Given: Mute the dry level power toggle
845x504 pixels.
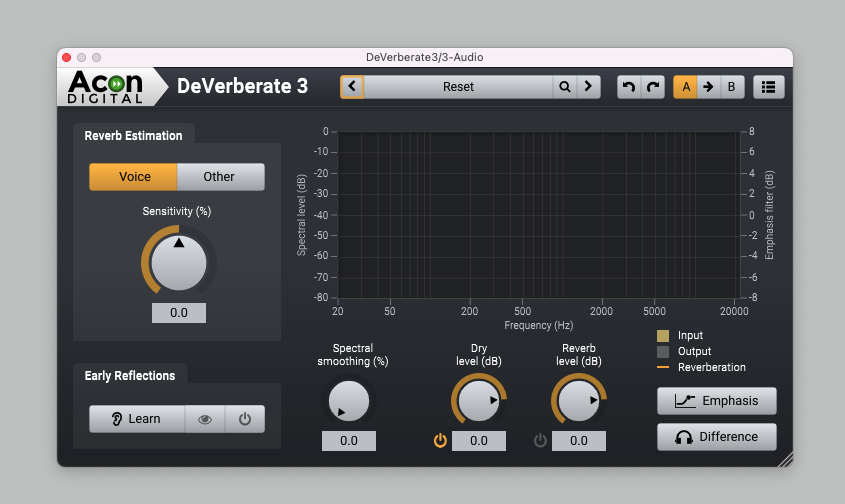Looking at the screenshot, I should tap(440, 440).
